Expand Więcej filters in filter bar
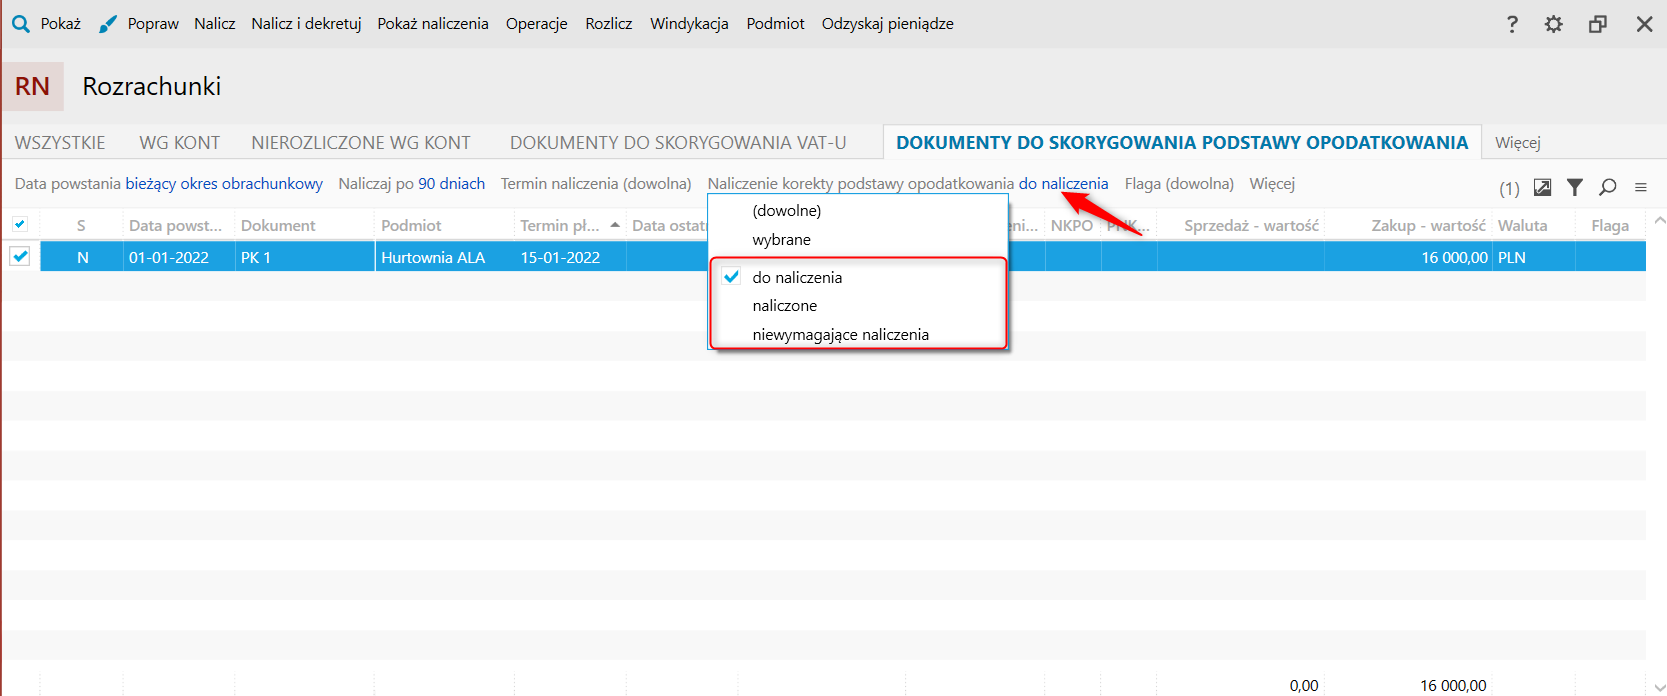Image resolution: width=1667 pixels, height=696 pixels. tap(1272, 184)
